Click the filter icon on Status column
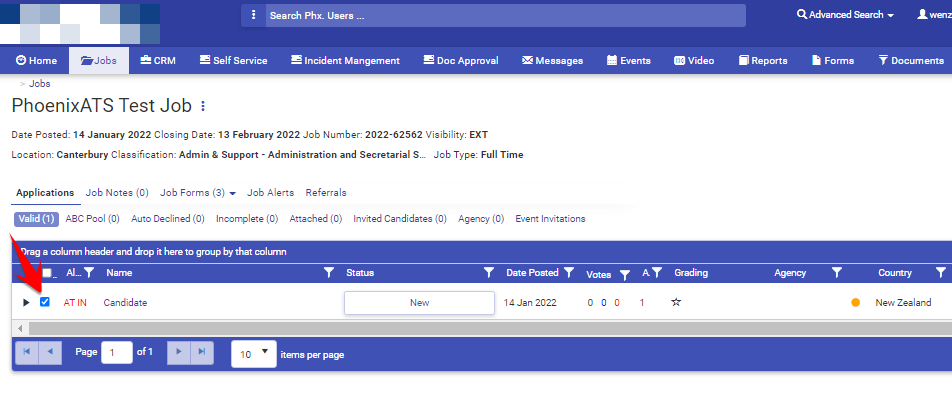 (x=489, y=273)
